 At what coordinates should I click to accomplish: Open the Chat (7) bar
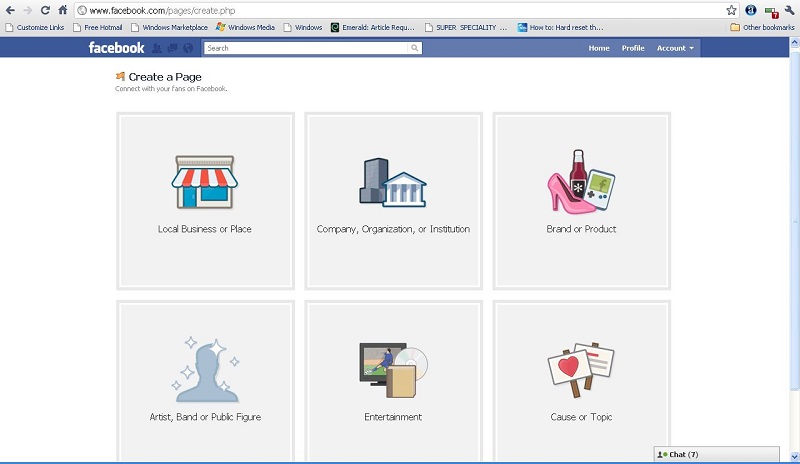coord(717,454)
